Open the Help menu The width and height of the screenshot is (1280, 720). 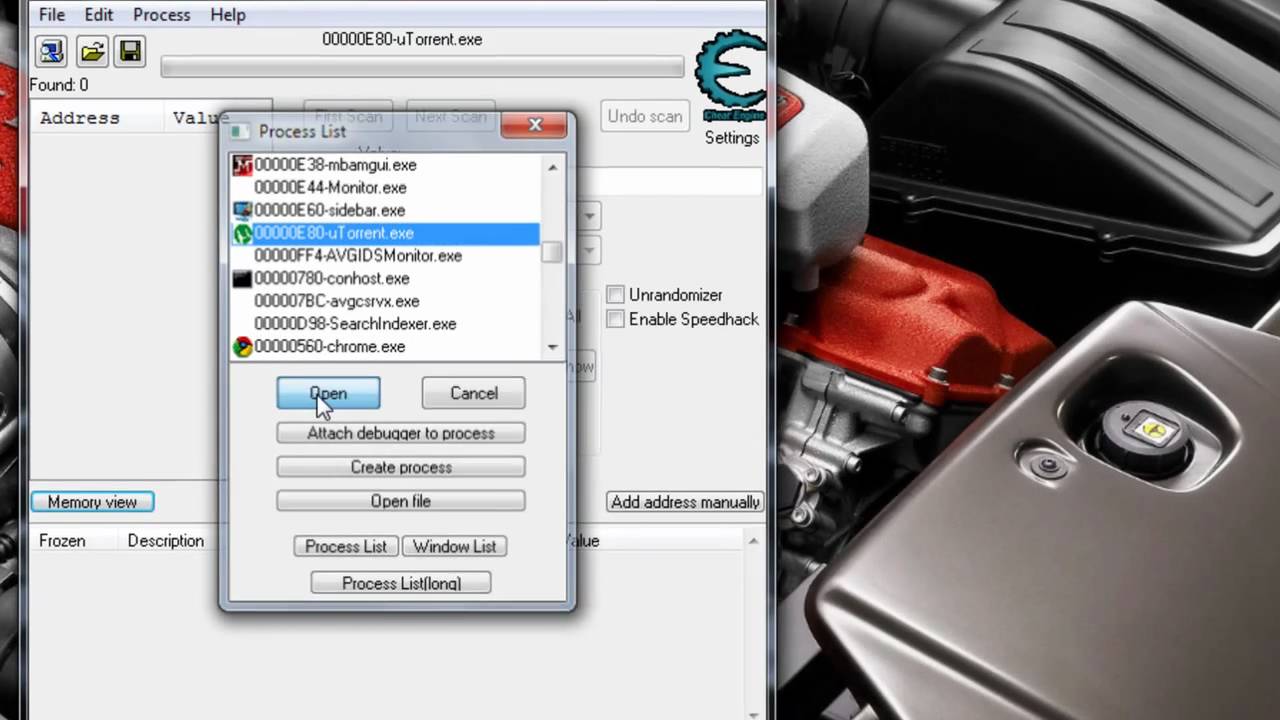227,15
